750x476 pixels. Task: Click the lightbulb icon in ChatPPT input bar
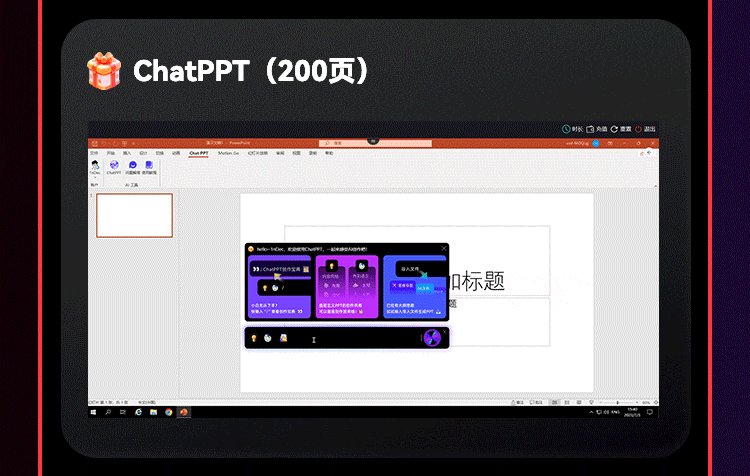(x=254, y=338)
